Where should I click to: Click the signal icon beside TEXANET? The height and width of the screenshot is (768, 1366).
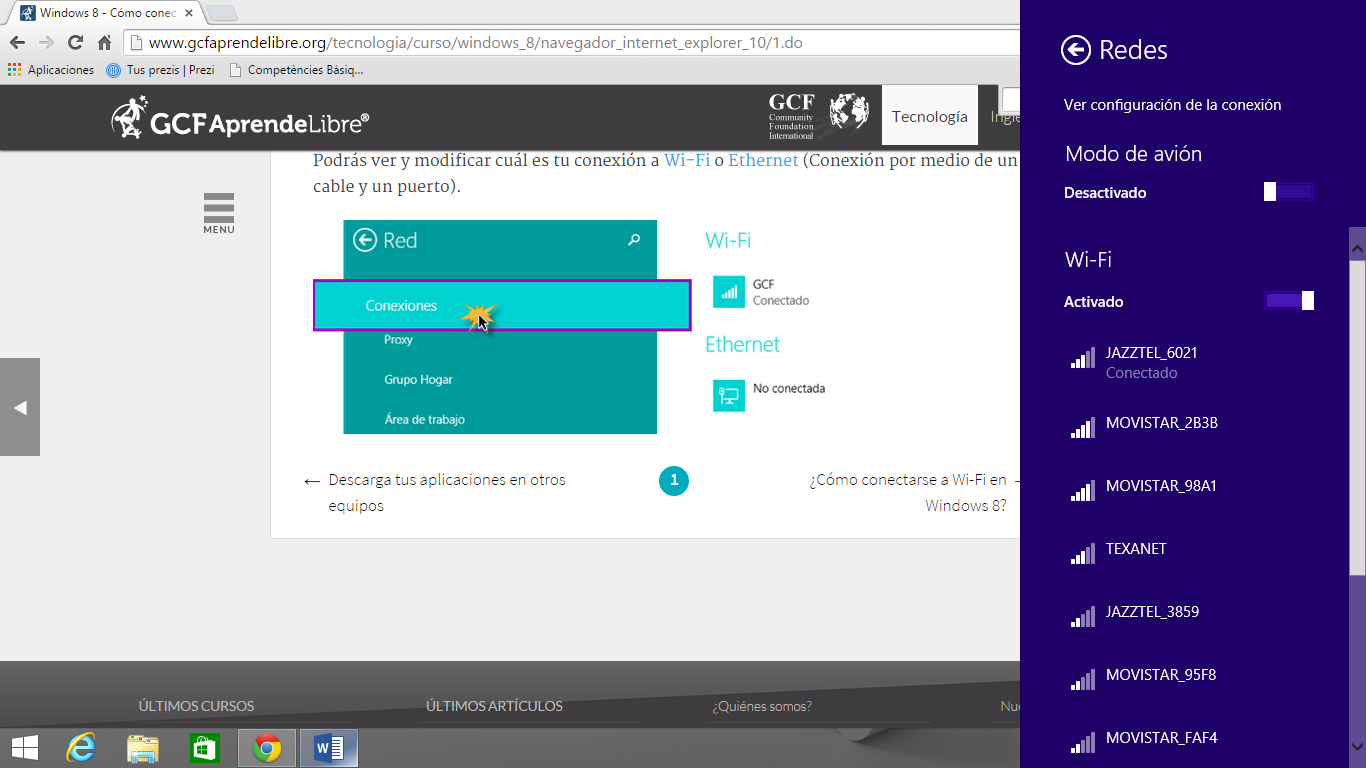tap(1082, 554)
